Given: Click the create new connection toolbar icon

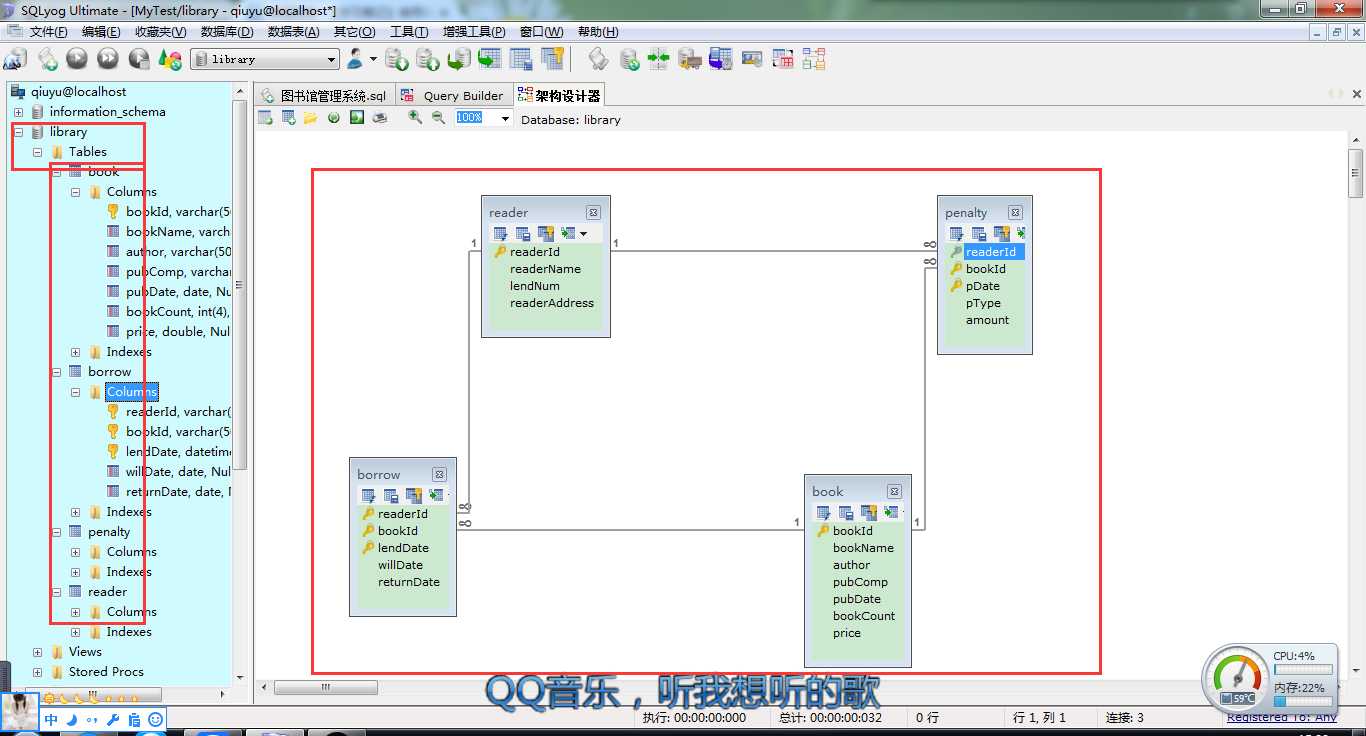Looking at the screenshot, I should tap(16, 59).
